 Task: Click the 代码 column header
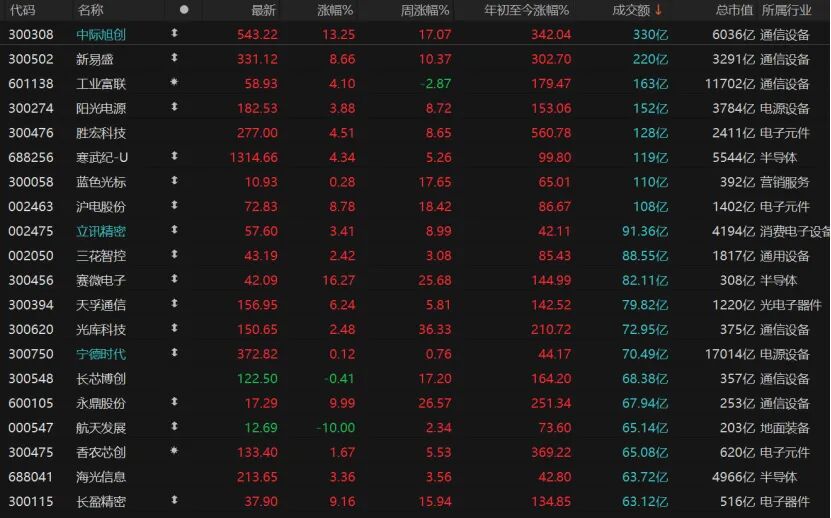tap(21, 10)
